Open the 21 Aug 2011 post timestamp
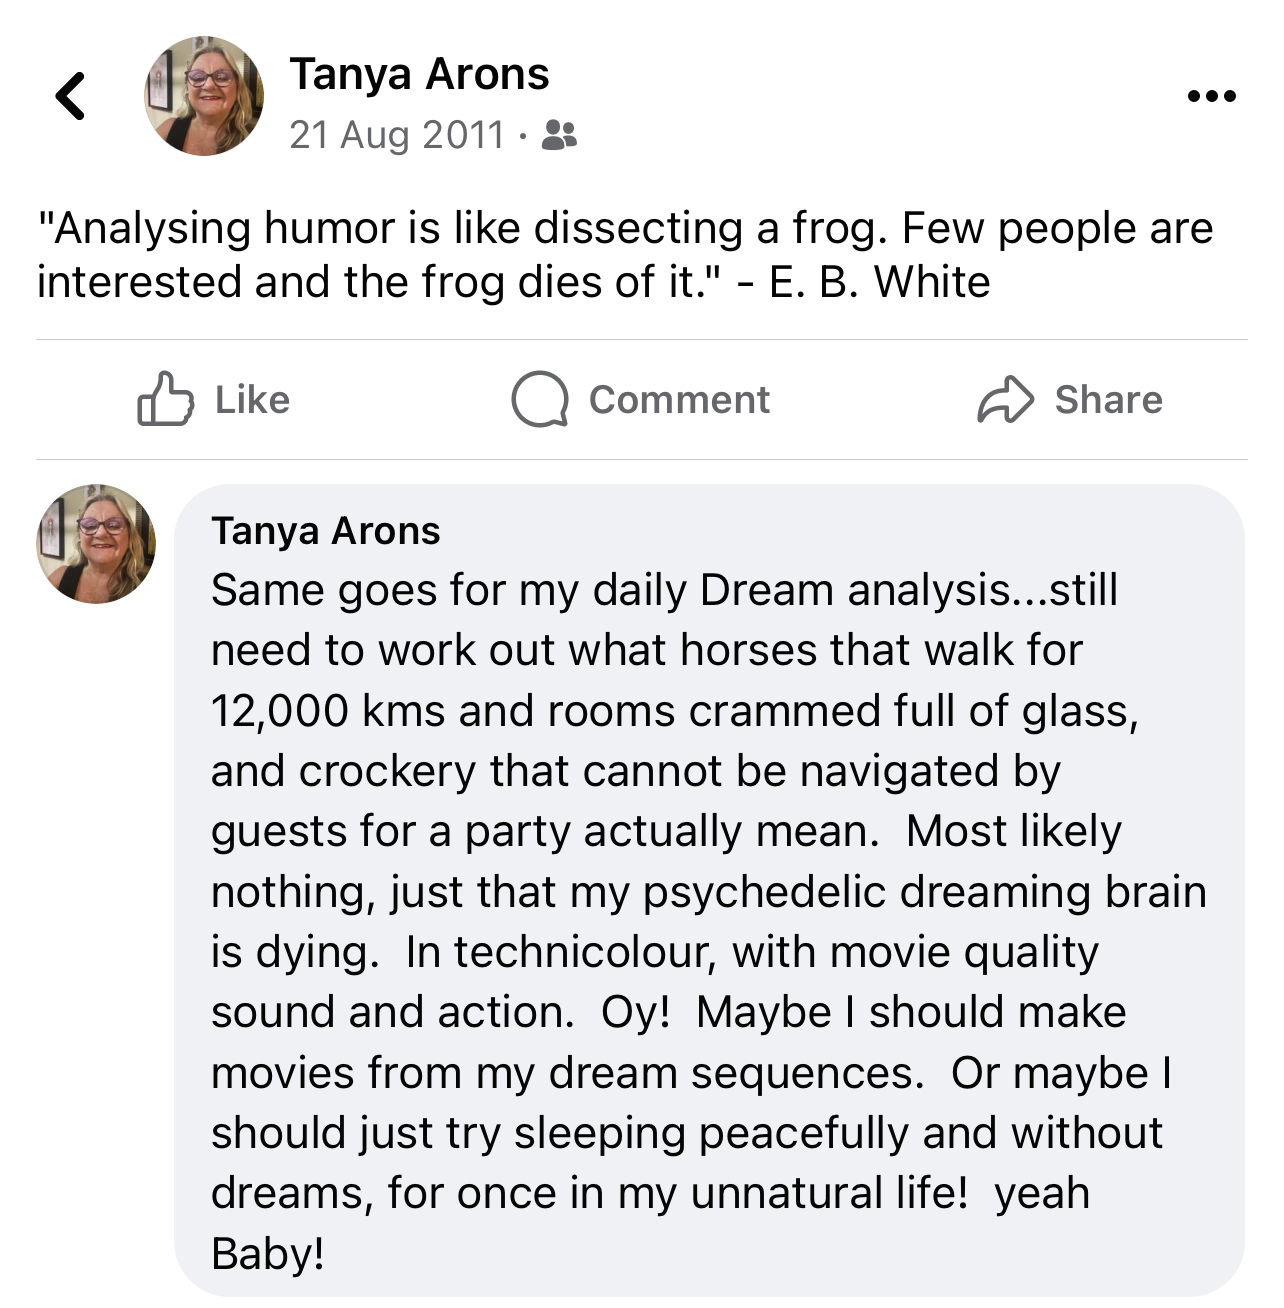This screenshot has height=1308, width=1284. (397, 135)
